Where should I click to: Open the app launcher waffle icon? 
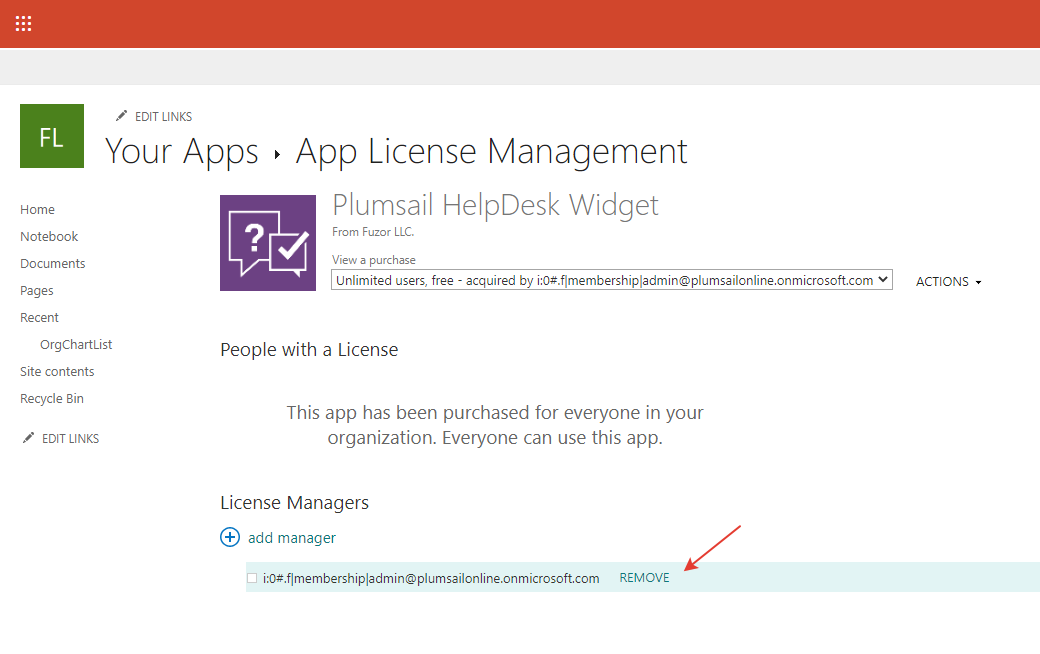click(23, 23)
